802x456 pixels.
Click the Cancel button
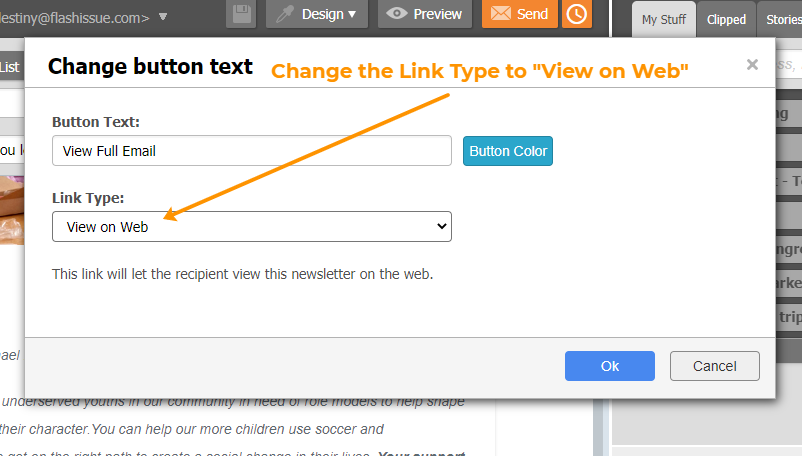715,366
